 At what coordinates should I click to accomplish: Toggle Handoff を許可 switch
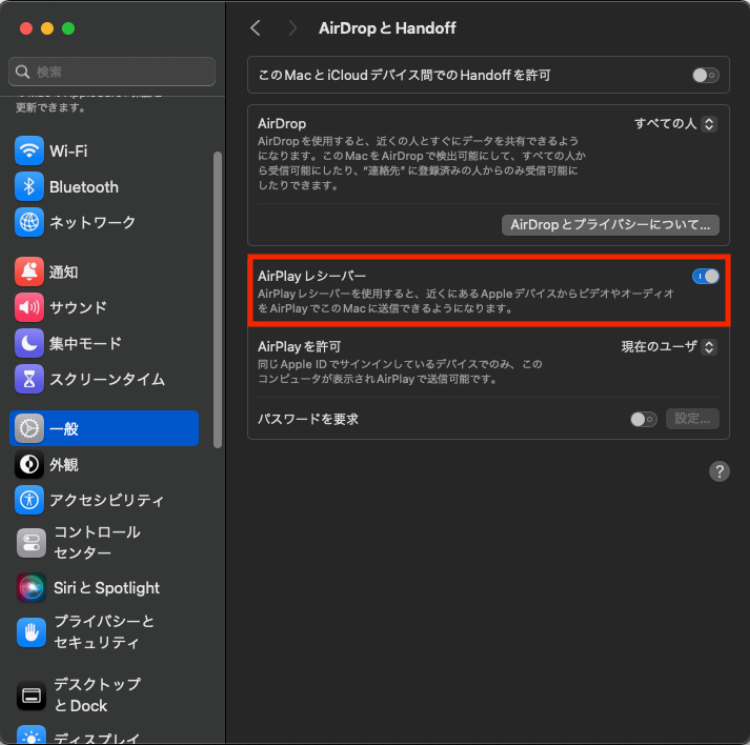(x=706, y=75)
